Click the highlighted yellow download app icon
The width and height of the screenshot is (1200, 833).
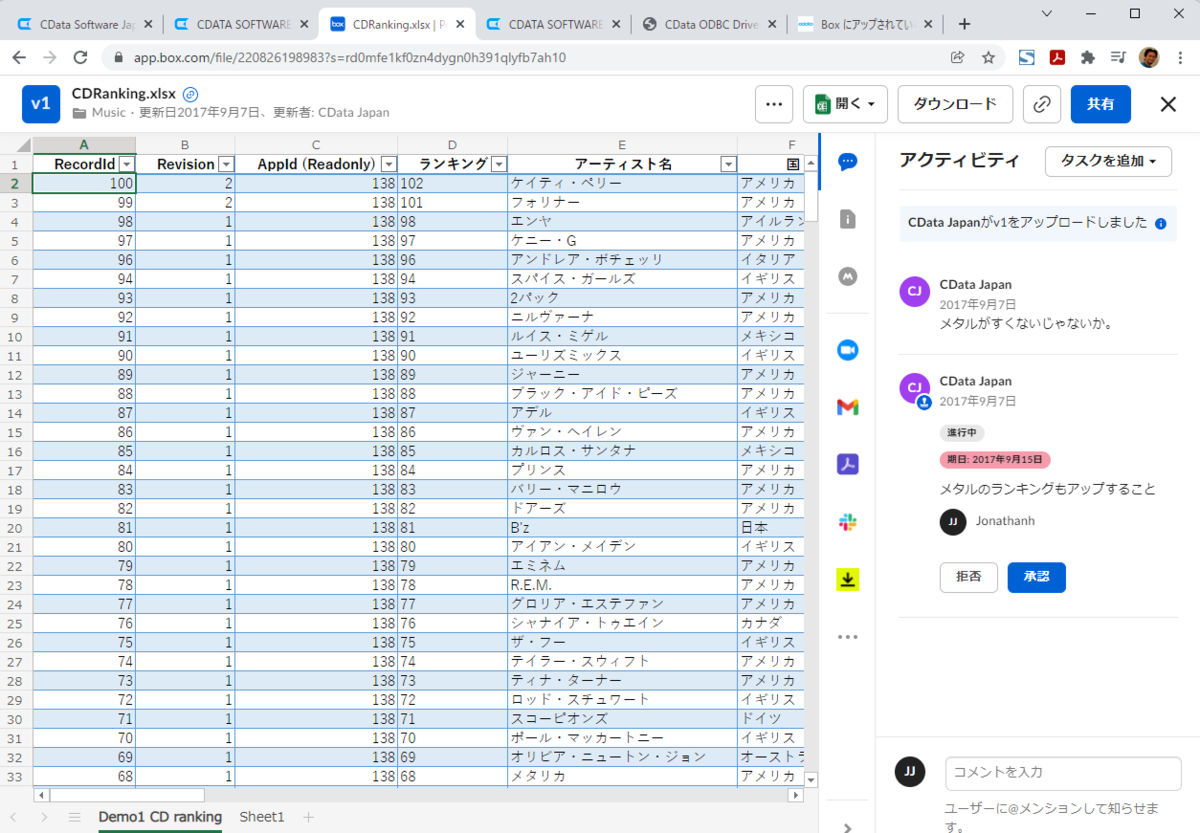(x=847, y=578)
